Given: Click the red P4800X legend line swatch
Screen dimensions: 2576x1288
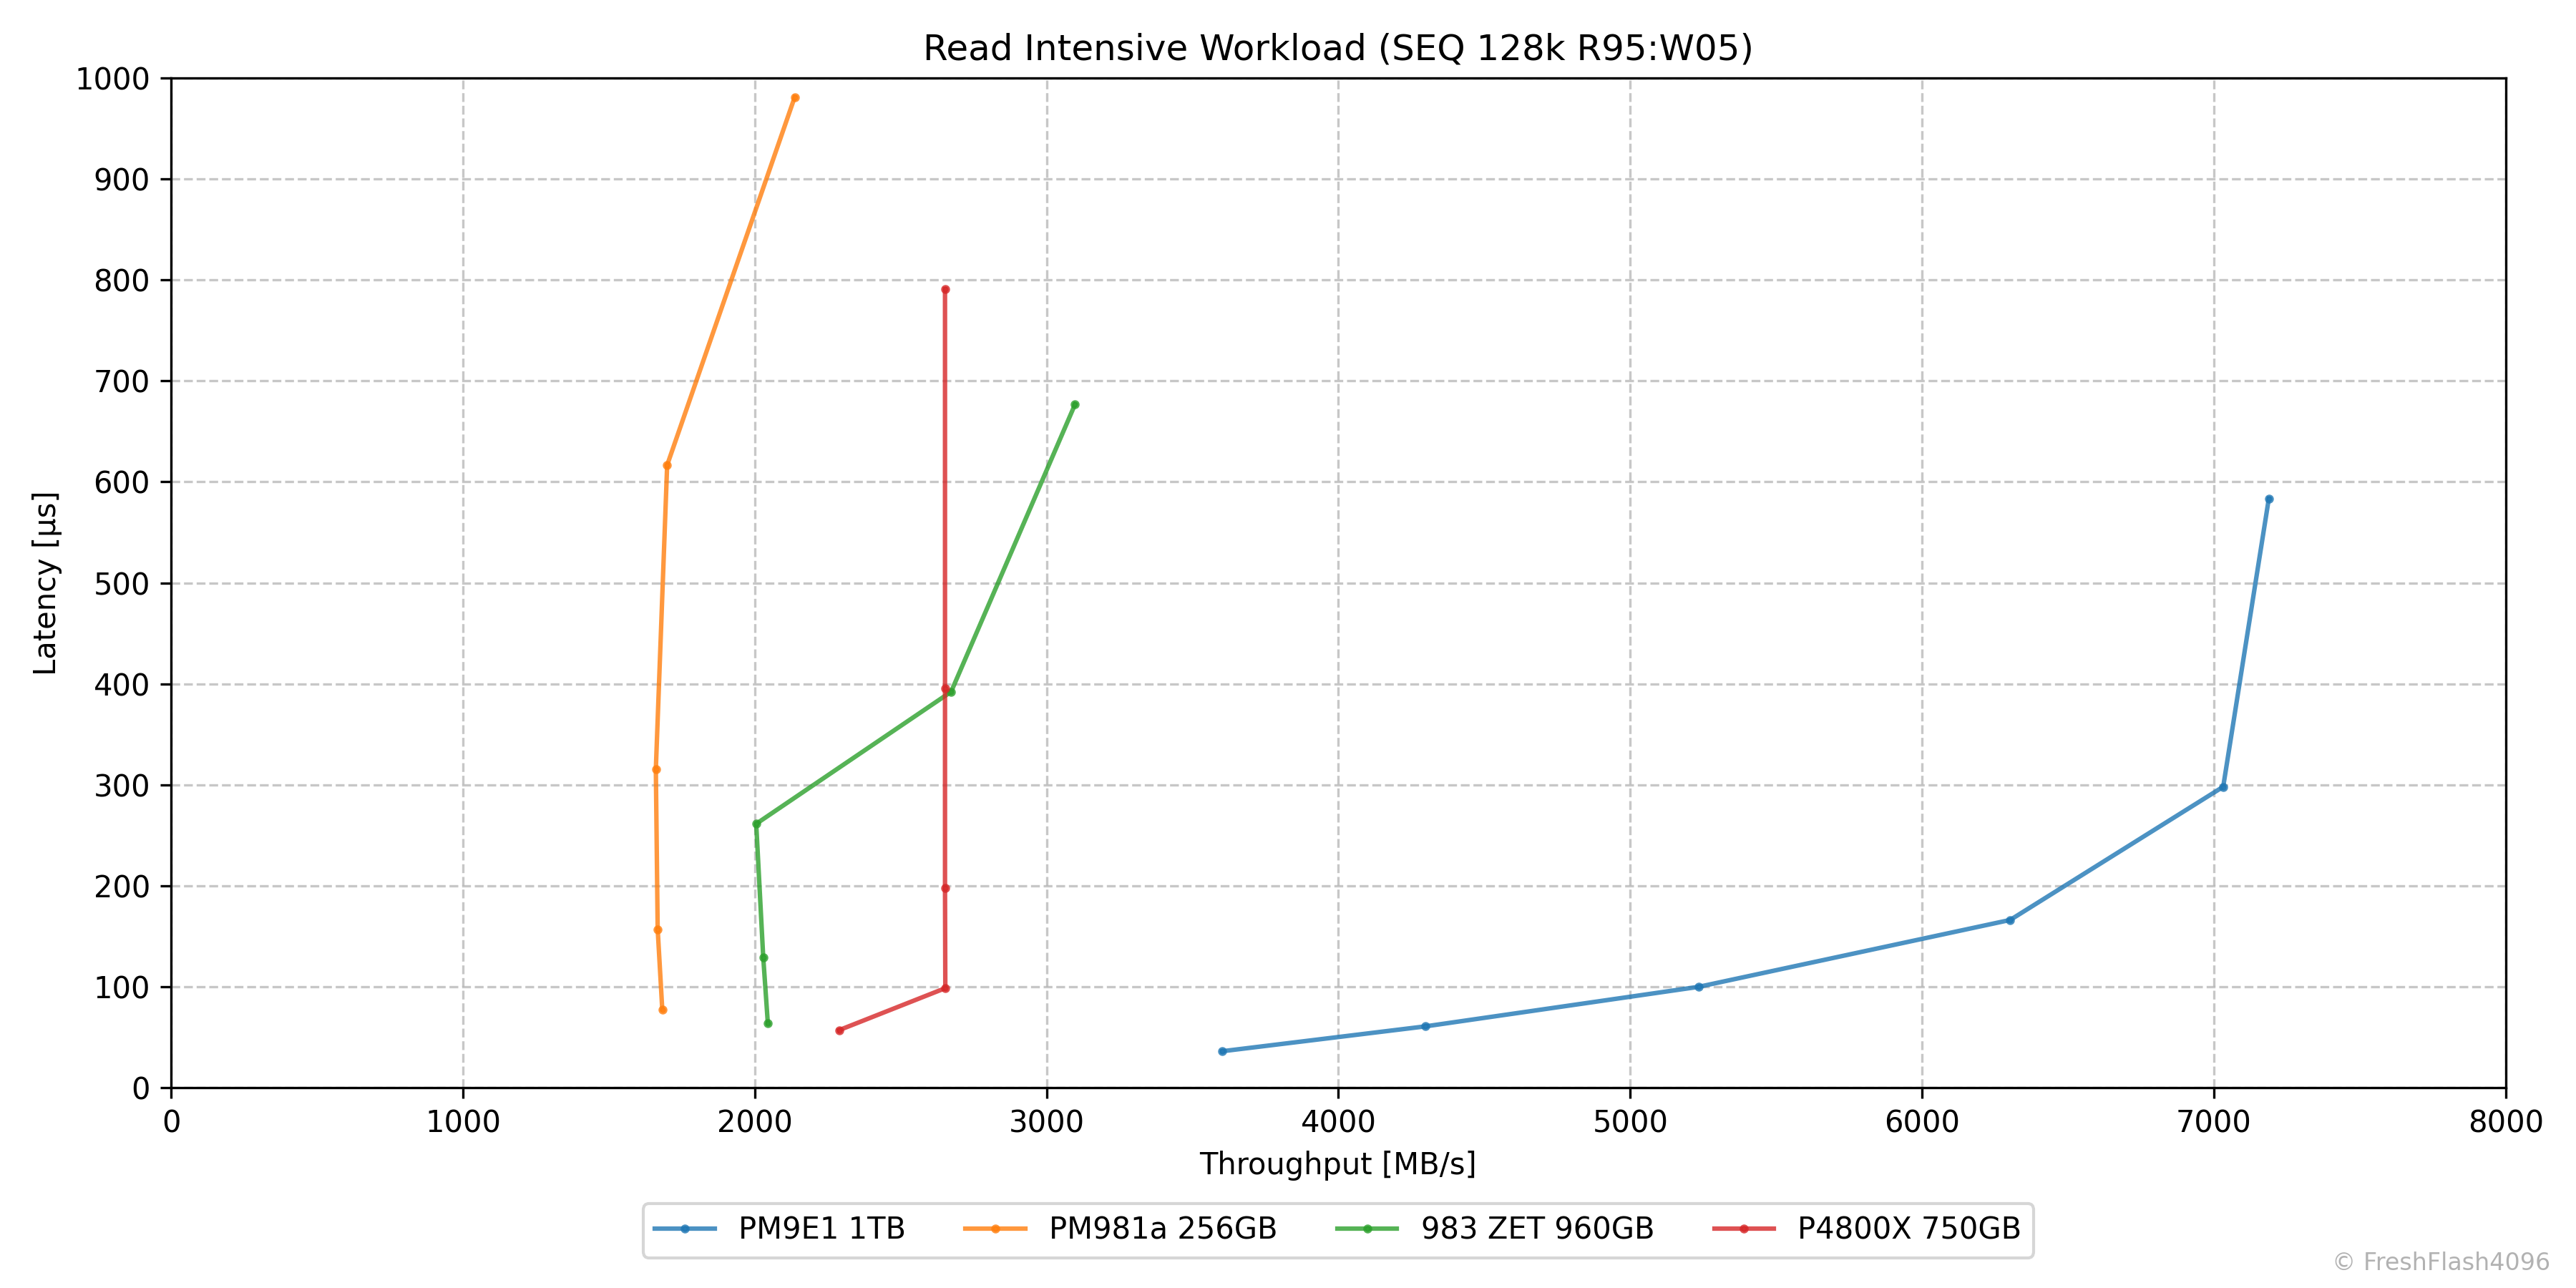Looking at the screenshot, I should point(1744,1229).
